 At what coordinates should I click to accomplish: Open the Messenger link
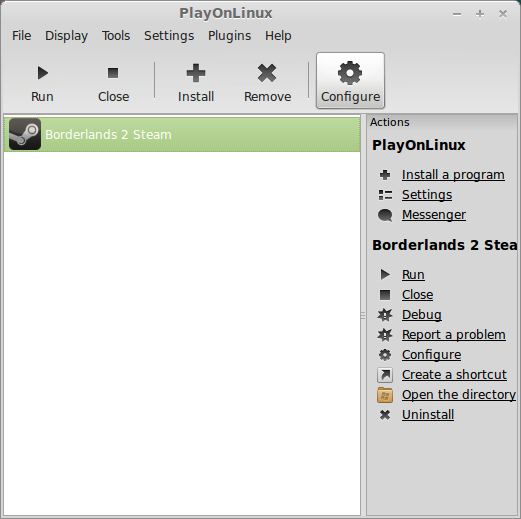(434, 215)
